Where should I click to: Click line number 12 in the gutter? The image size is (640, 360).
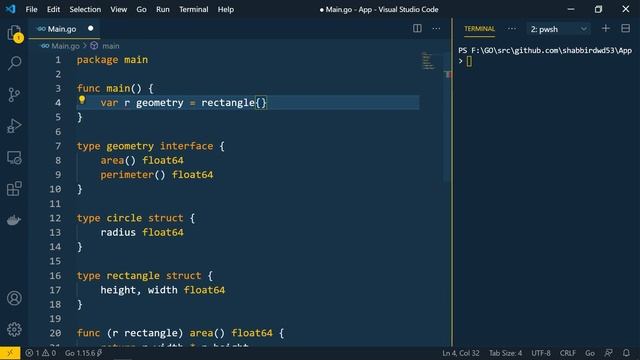(55, 218)
